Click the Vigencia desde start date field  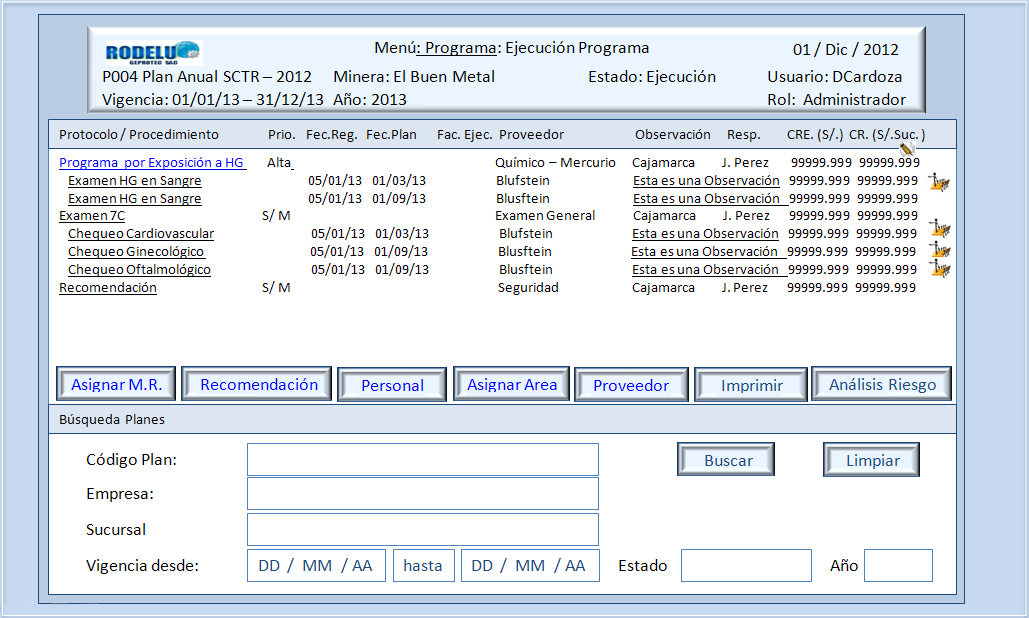point(316,566)
